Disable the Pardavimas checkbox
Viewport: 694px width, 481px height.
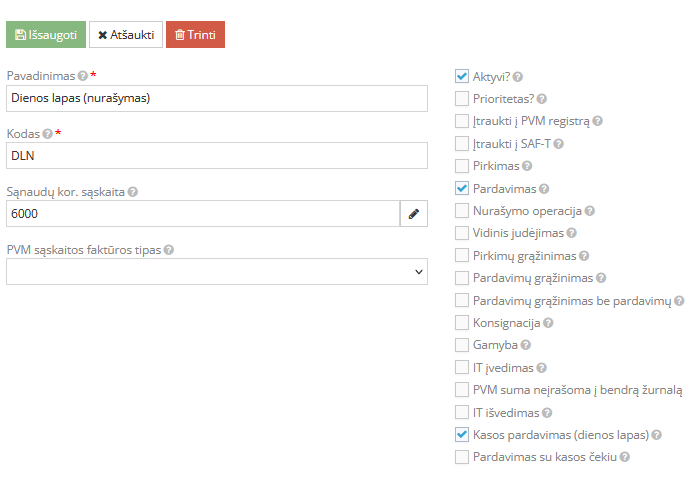coord(461,188)
